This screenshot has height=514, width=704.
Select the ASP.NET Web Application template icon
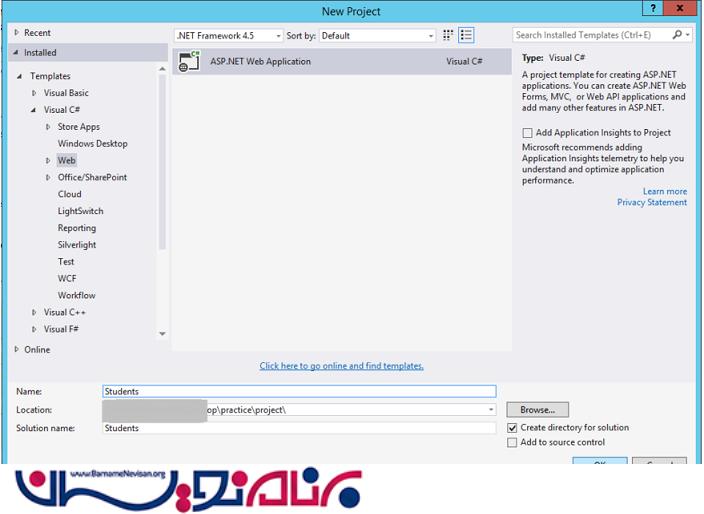(x=188, y=62)
